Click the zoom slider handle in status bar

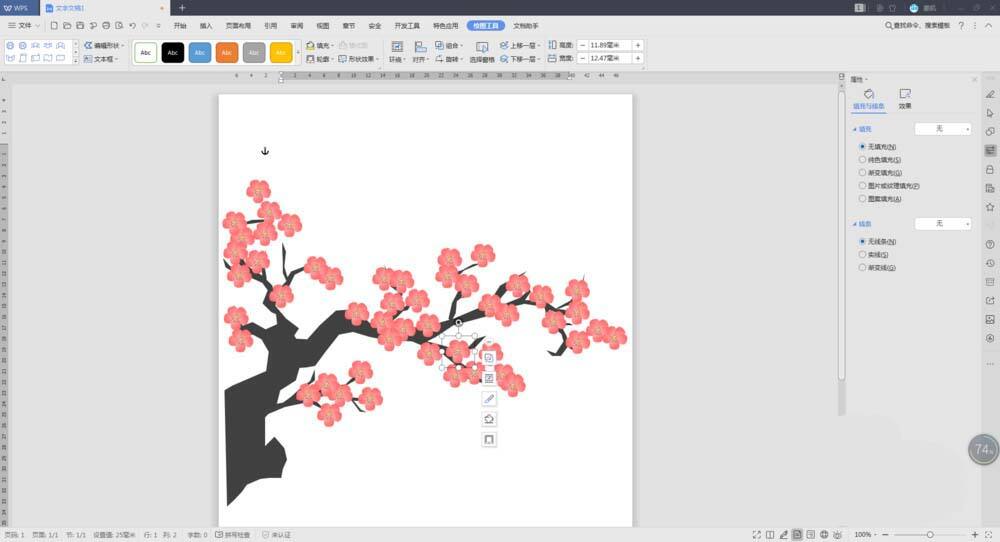(x=930, y=535)
